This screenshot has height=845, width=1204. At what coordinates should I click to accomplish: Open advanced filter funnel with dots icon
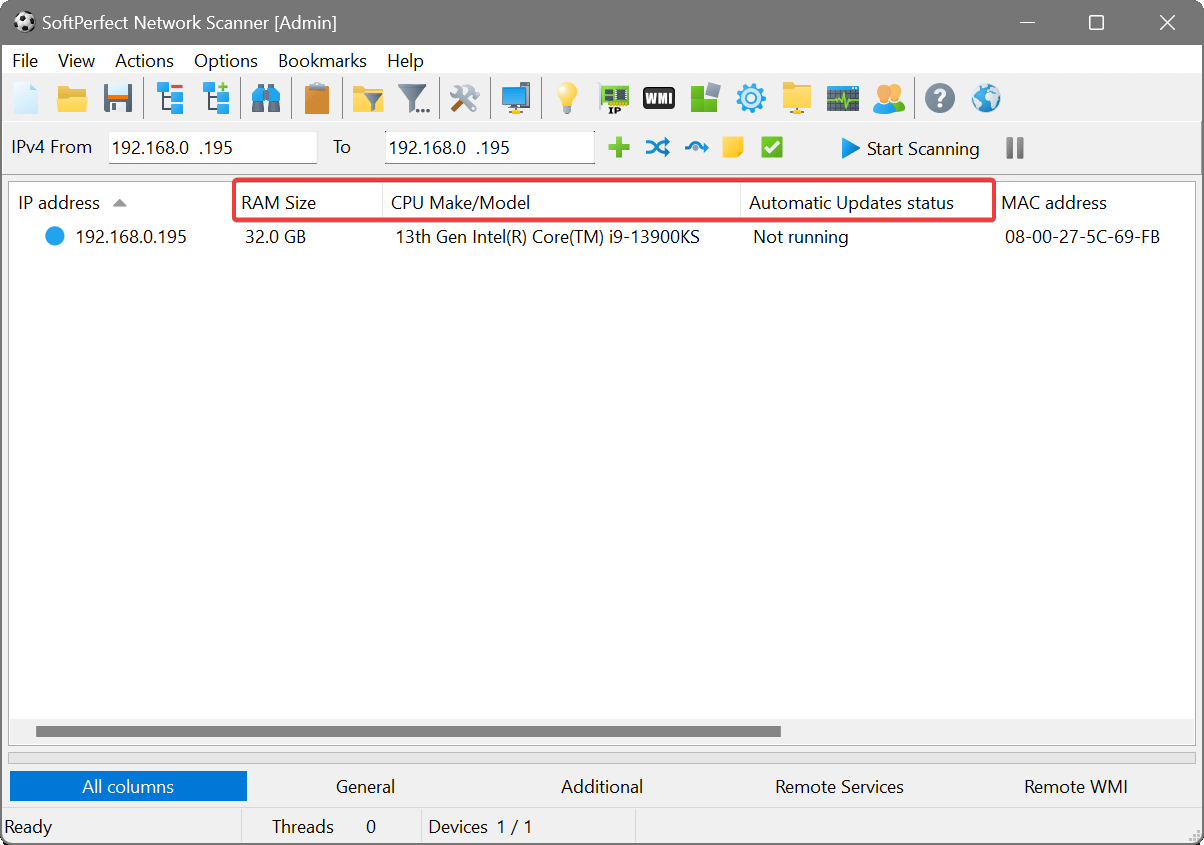(414, 98)
